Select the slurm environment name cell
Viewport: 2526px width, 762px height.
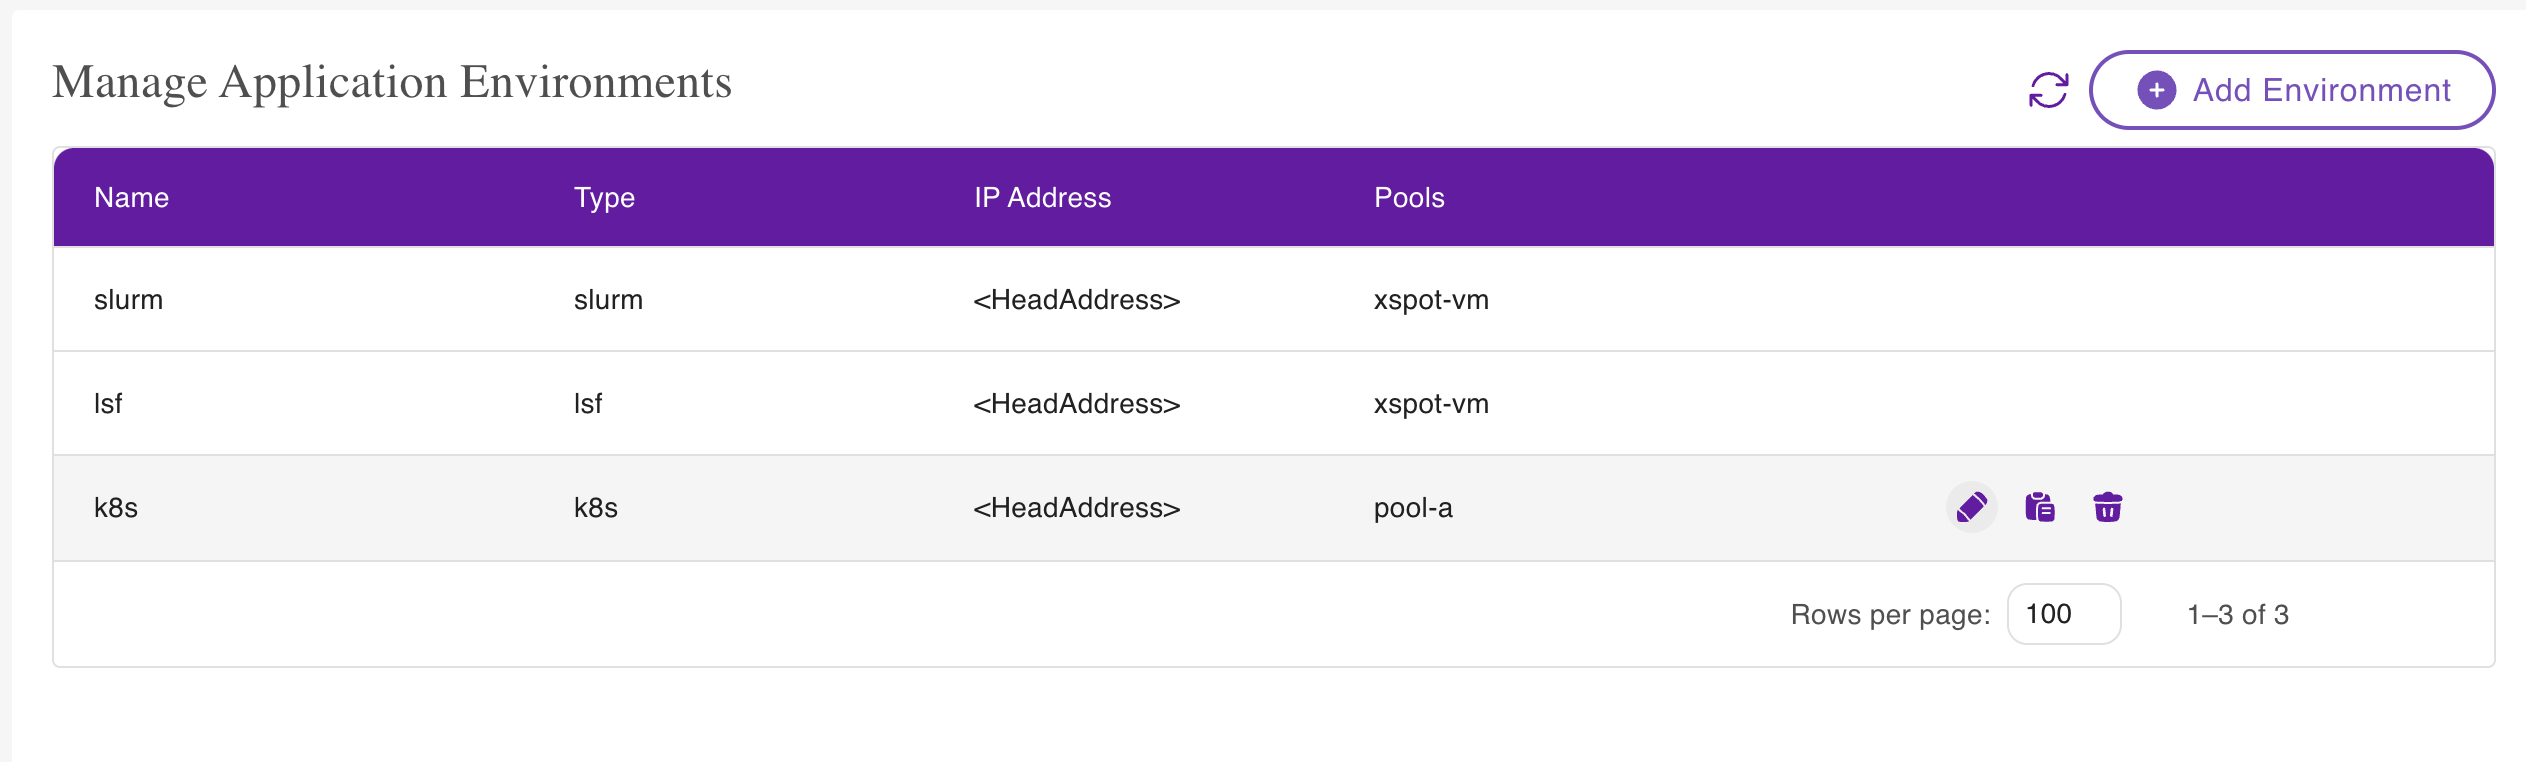pos(128,300)
